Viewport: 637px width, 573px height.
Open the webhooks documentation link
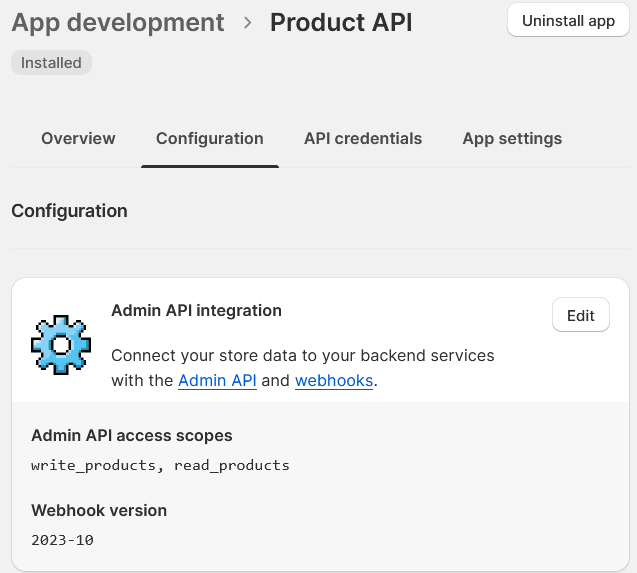coord(334,381)
